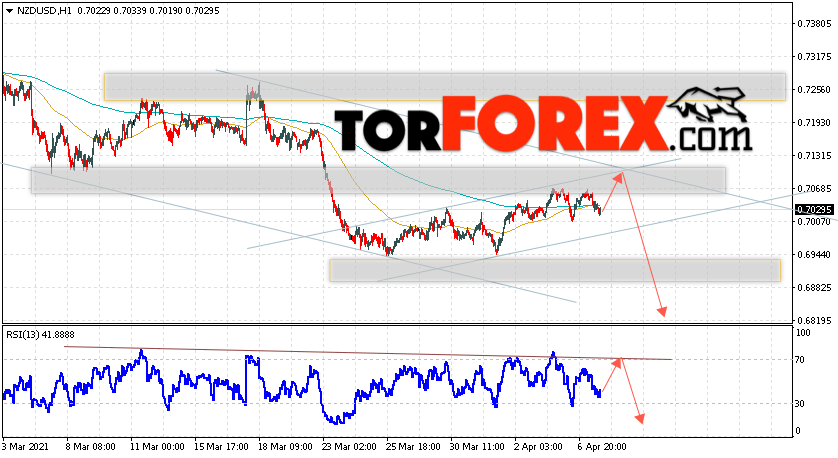Select the NZDUSD,H1 symbol title text
Viewport: 838px width, 458px height.
[x=44, y=11]
